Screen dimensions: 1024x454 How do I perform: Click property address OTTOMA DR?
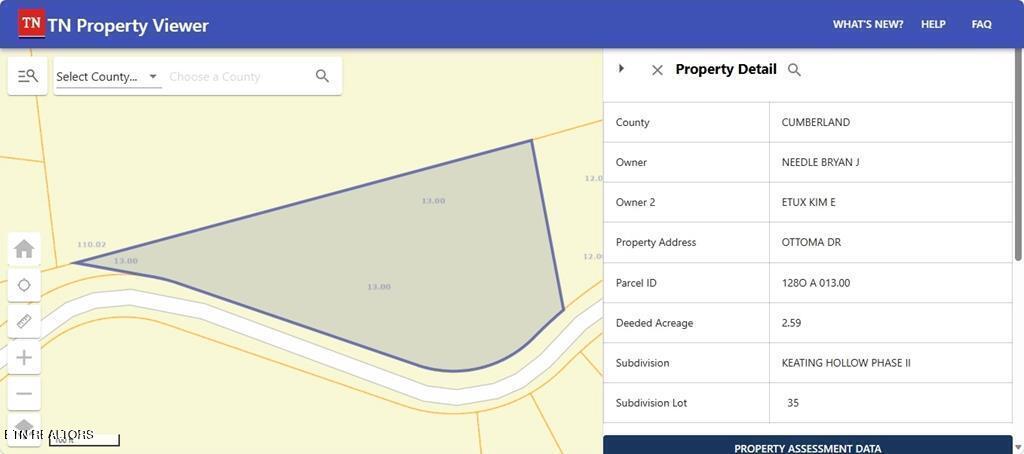pyautogui.click(x=811, y=242)
